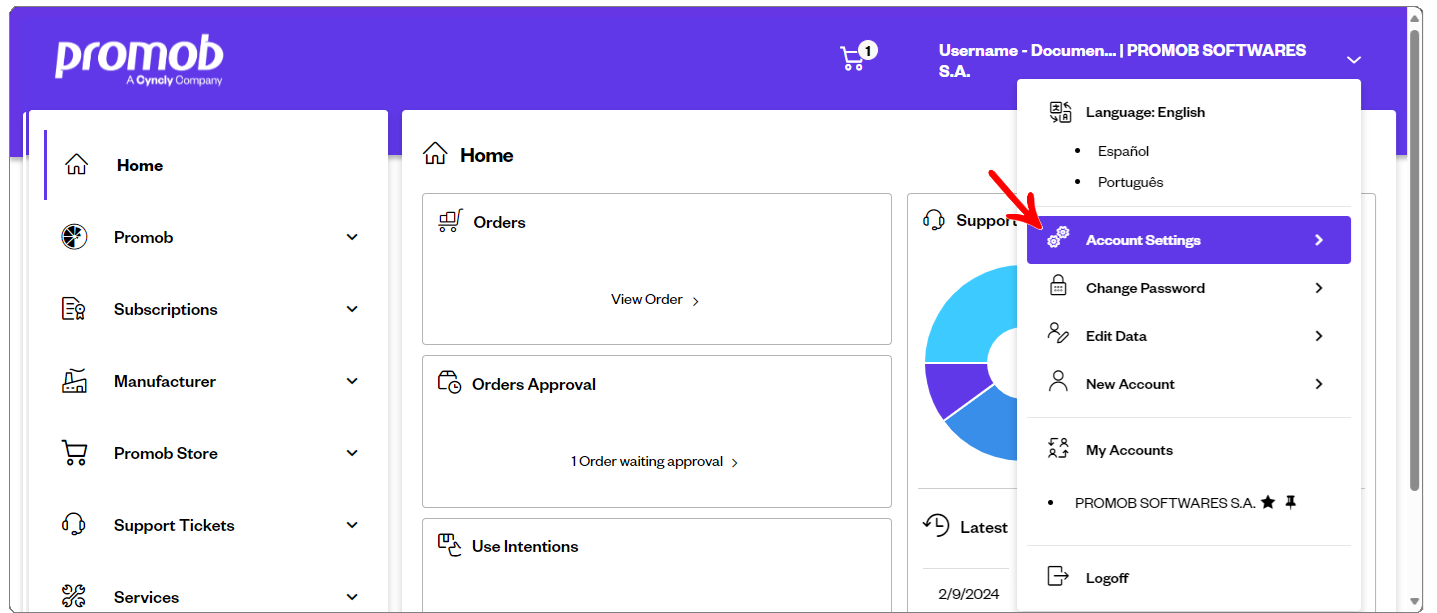Click the Change Password lock icon
The image size is (1437, 613).
coord(1058,287)
